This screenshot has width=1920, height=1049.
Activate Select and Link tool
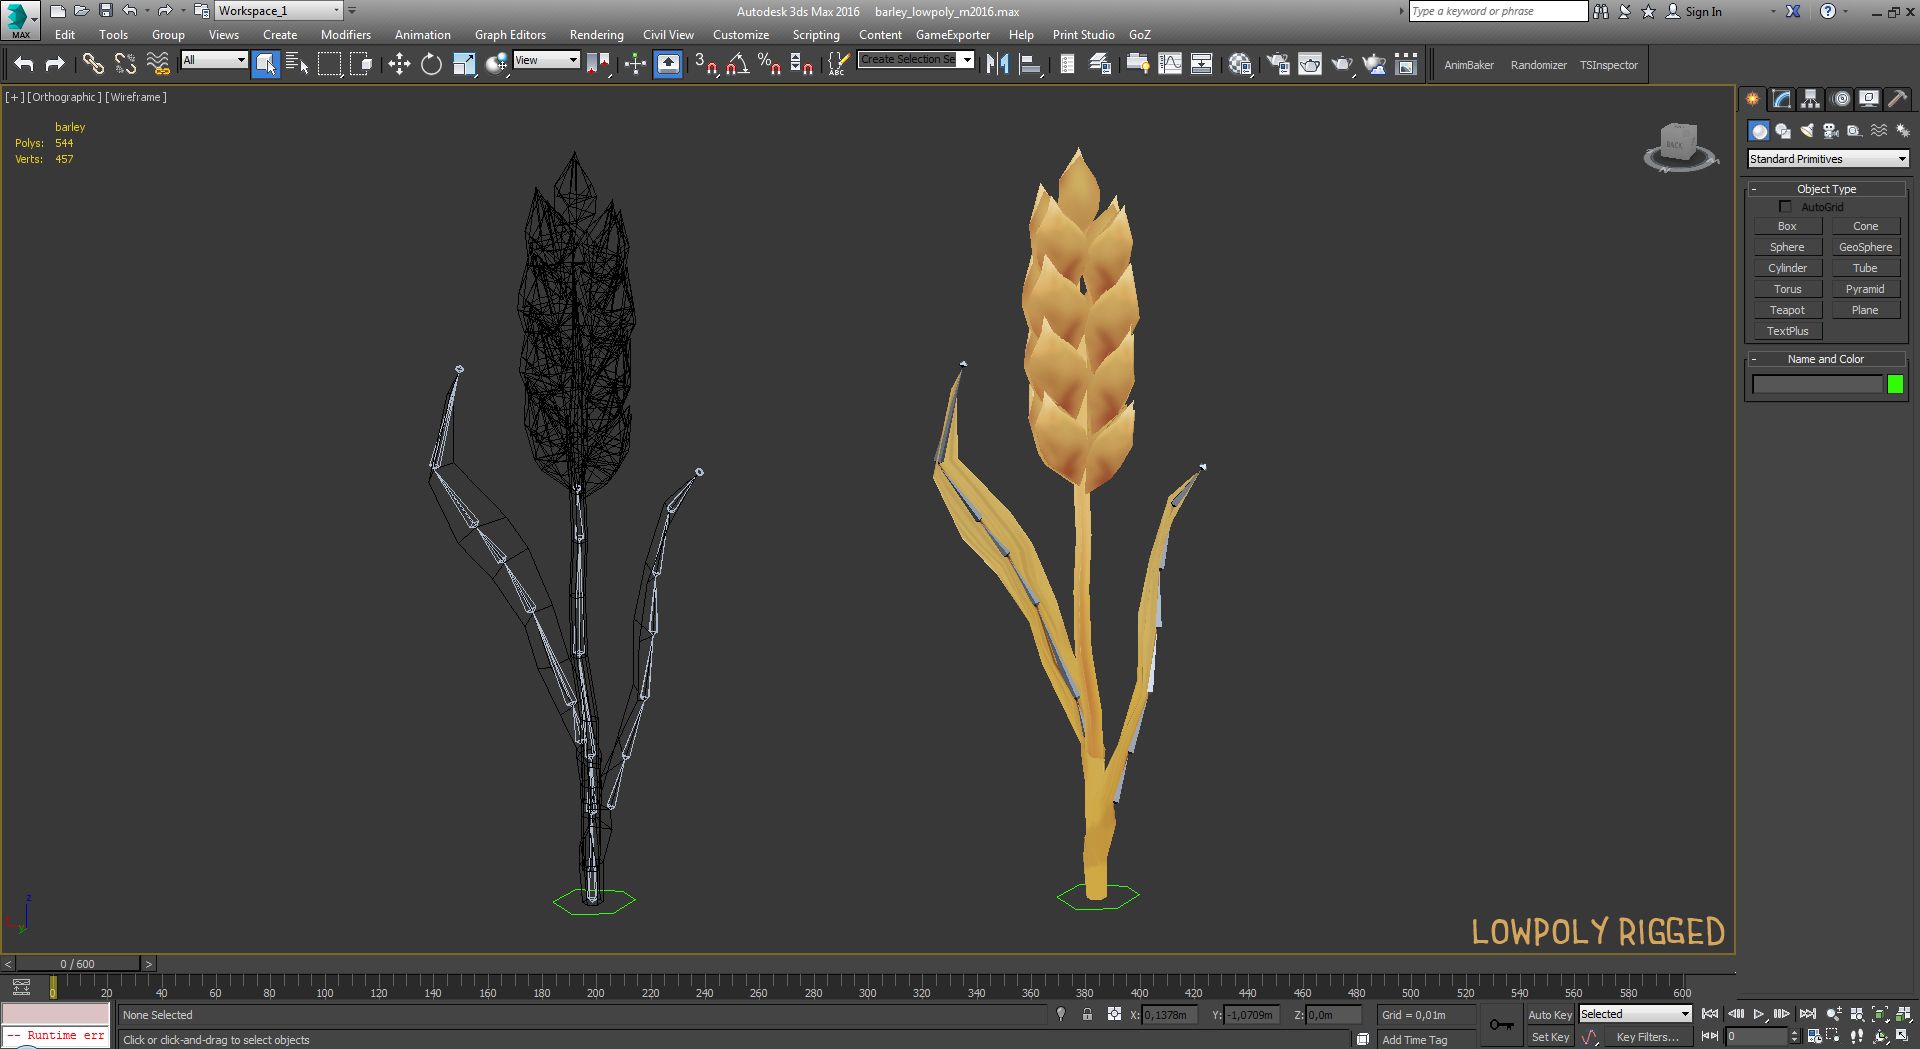point(93,64)
